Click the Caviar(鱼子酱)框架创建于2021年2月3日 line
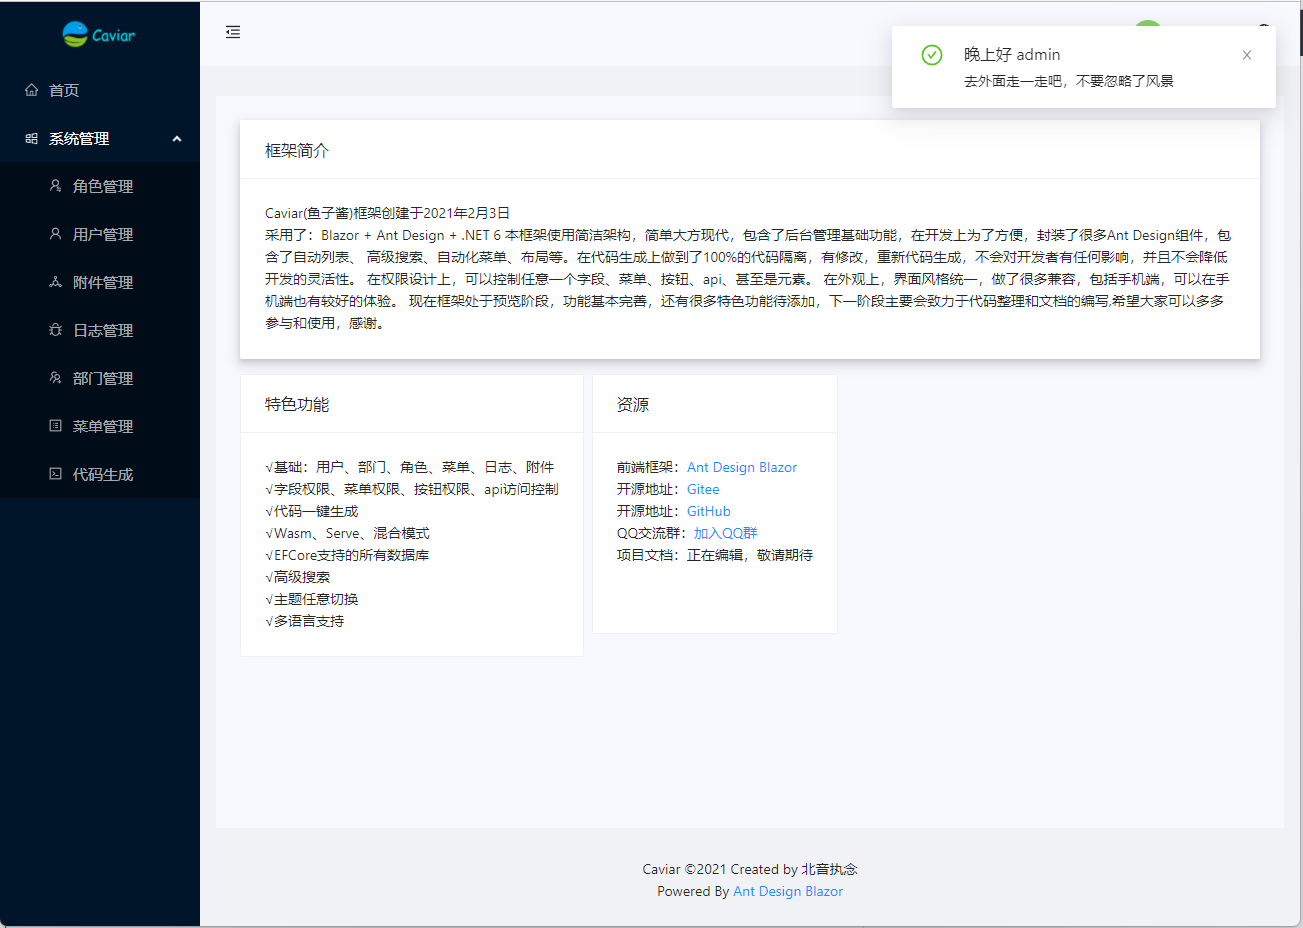Viewport: 1303px width, 928px height. tap(388, 213)
